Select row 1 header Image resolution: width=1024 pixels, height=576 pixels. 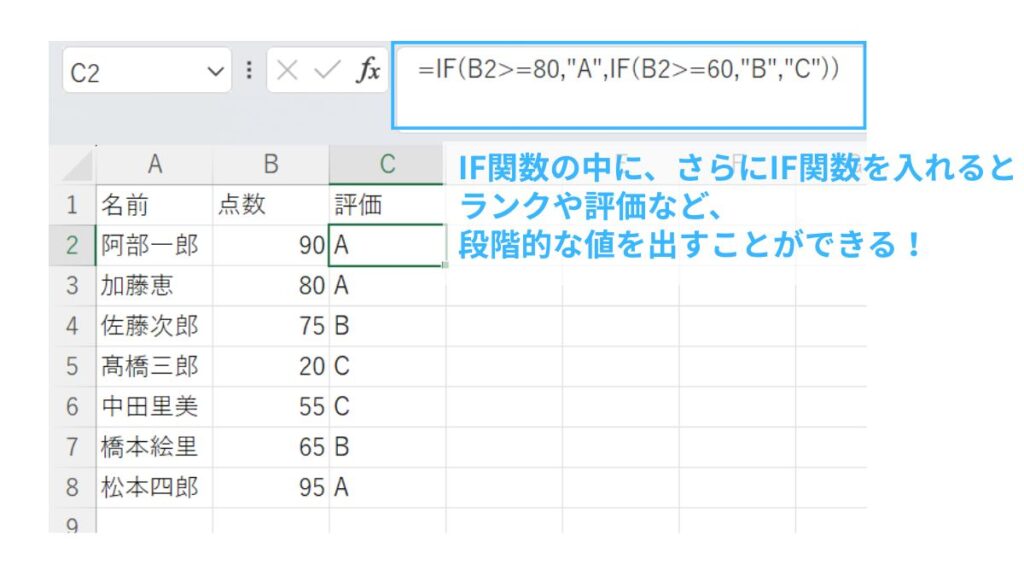[x=72, y=205]
